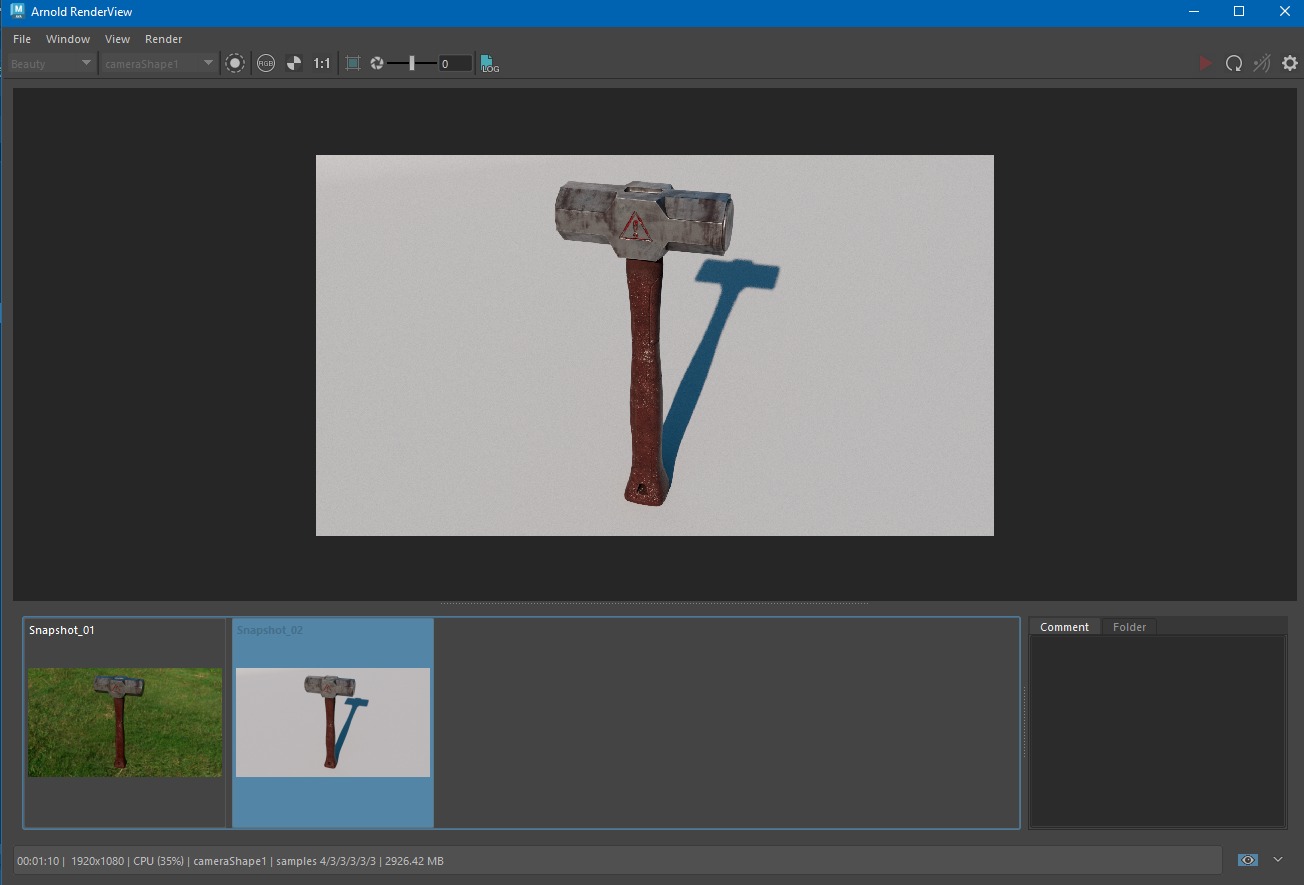Open the cameraShape1 camera dropdown

(x=158, y=62)
